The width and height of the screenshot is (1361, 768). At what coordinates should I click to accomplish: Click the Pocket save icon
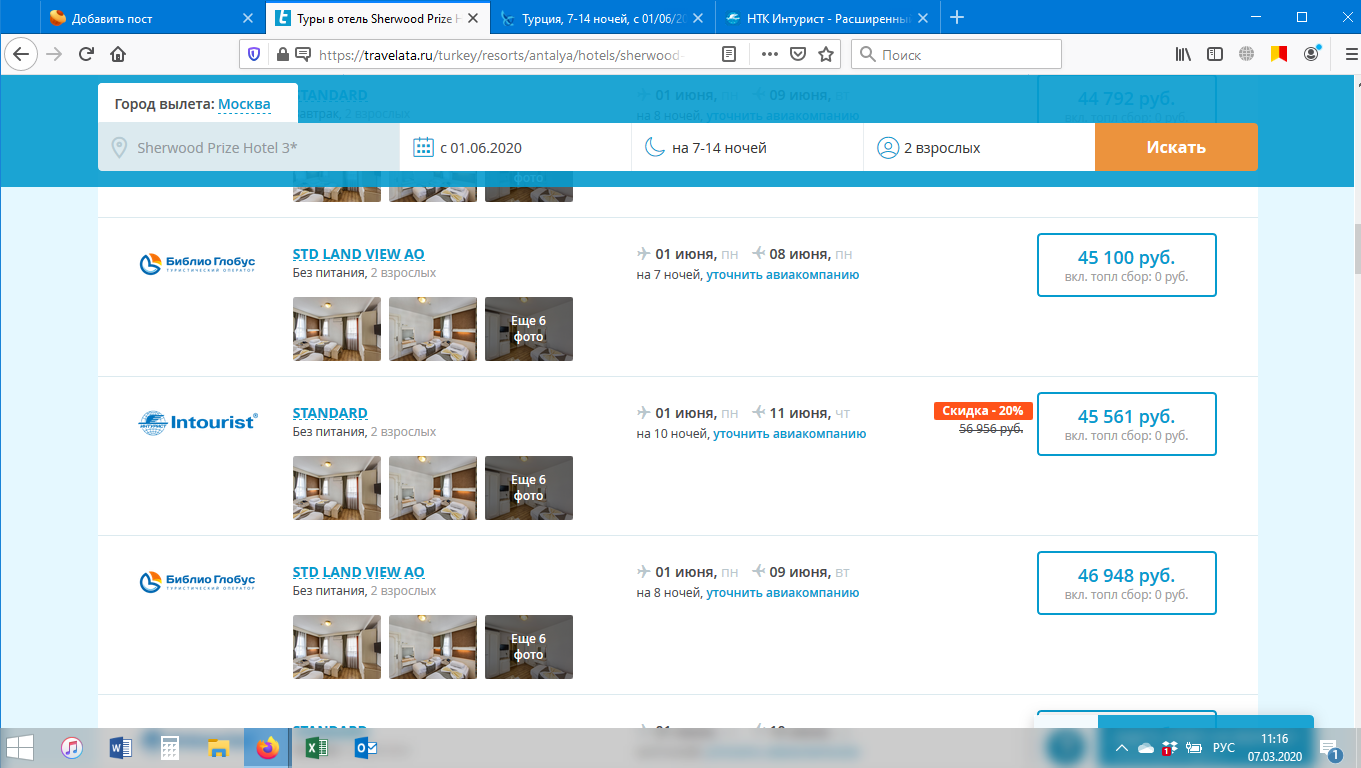[798, 54]
